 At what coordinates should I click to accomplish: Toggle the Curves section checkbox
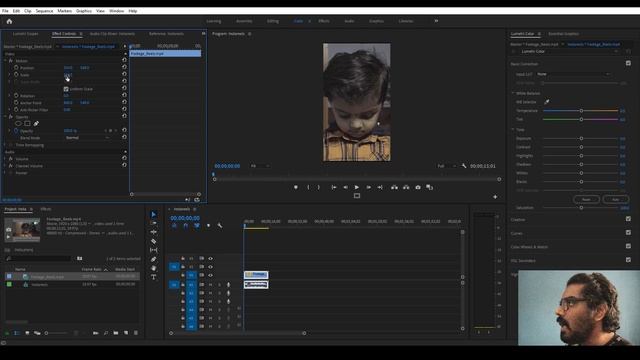pyautogui.click(x=628, y=233)
